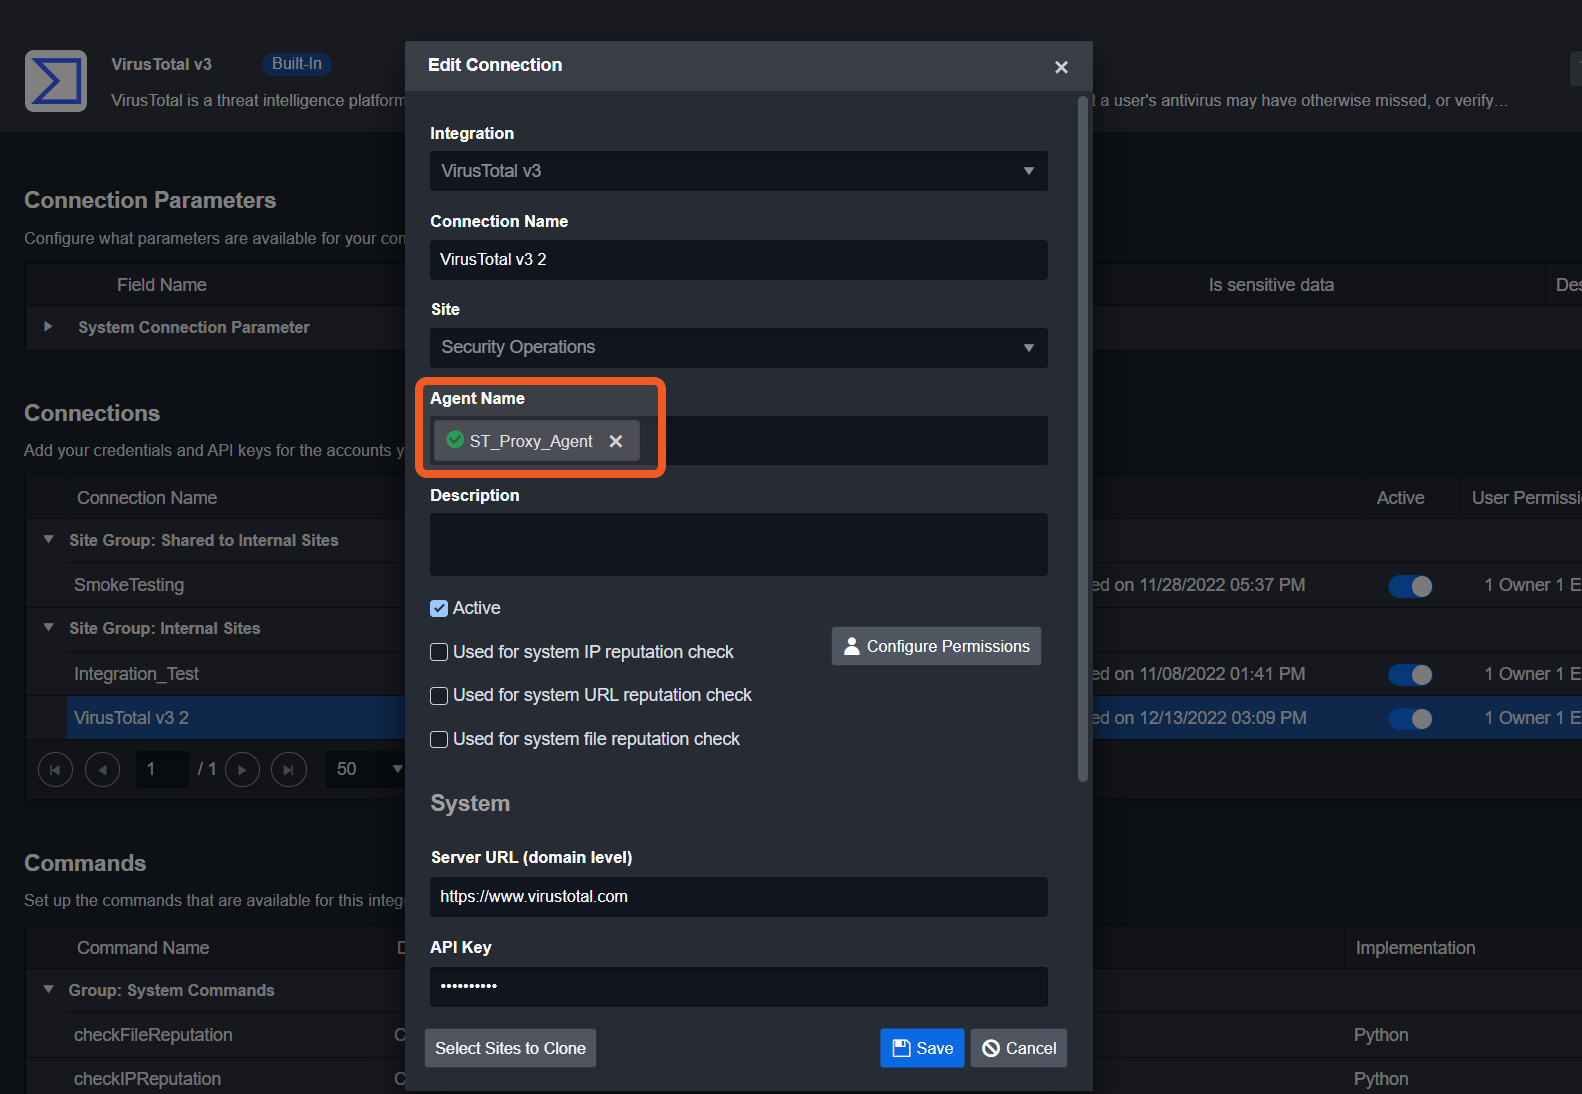Viewport: 1582px width, 1094px height.
Task: Close the Edit Connection dialog
Action: tap(1061, 67)
